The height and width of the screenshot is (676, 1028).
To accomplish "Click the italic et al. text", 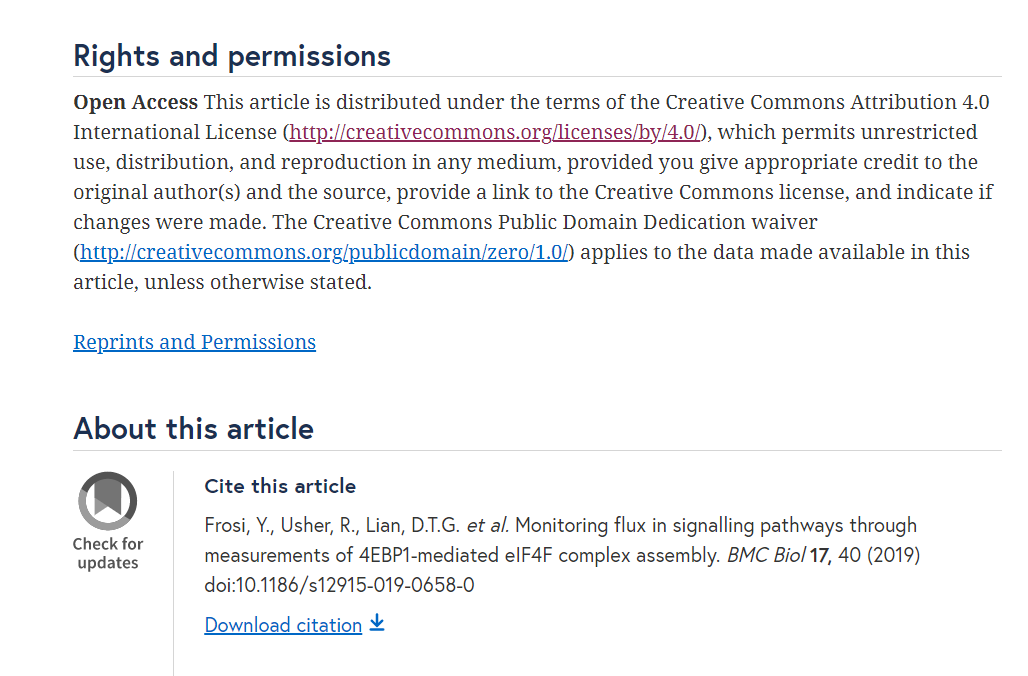I will [488, 525].
